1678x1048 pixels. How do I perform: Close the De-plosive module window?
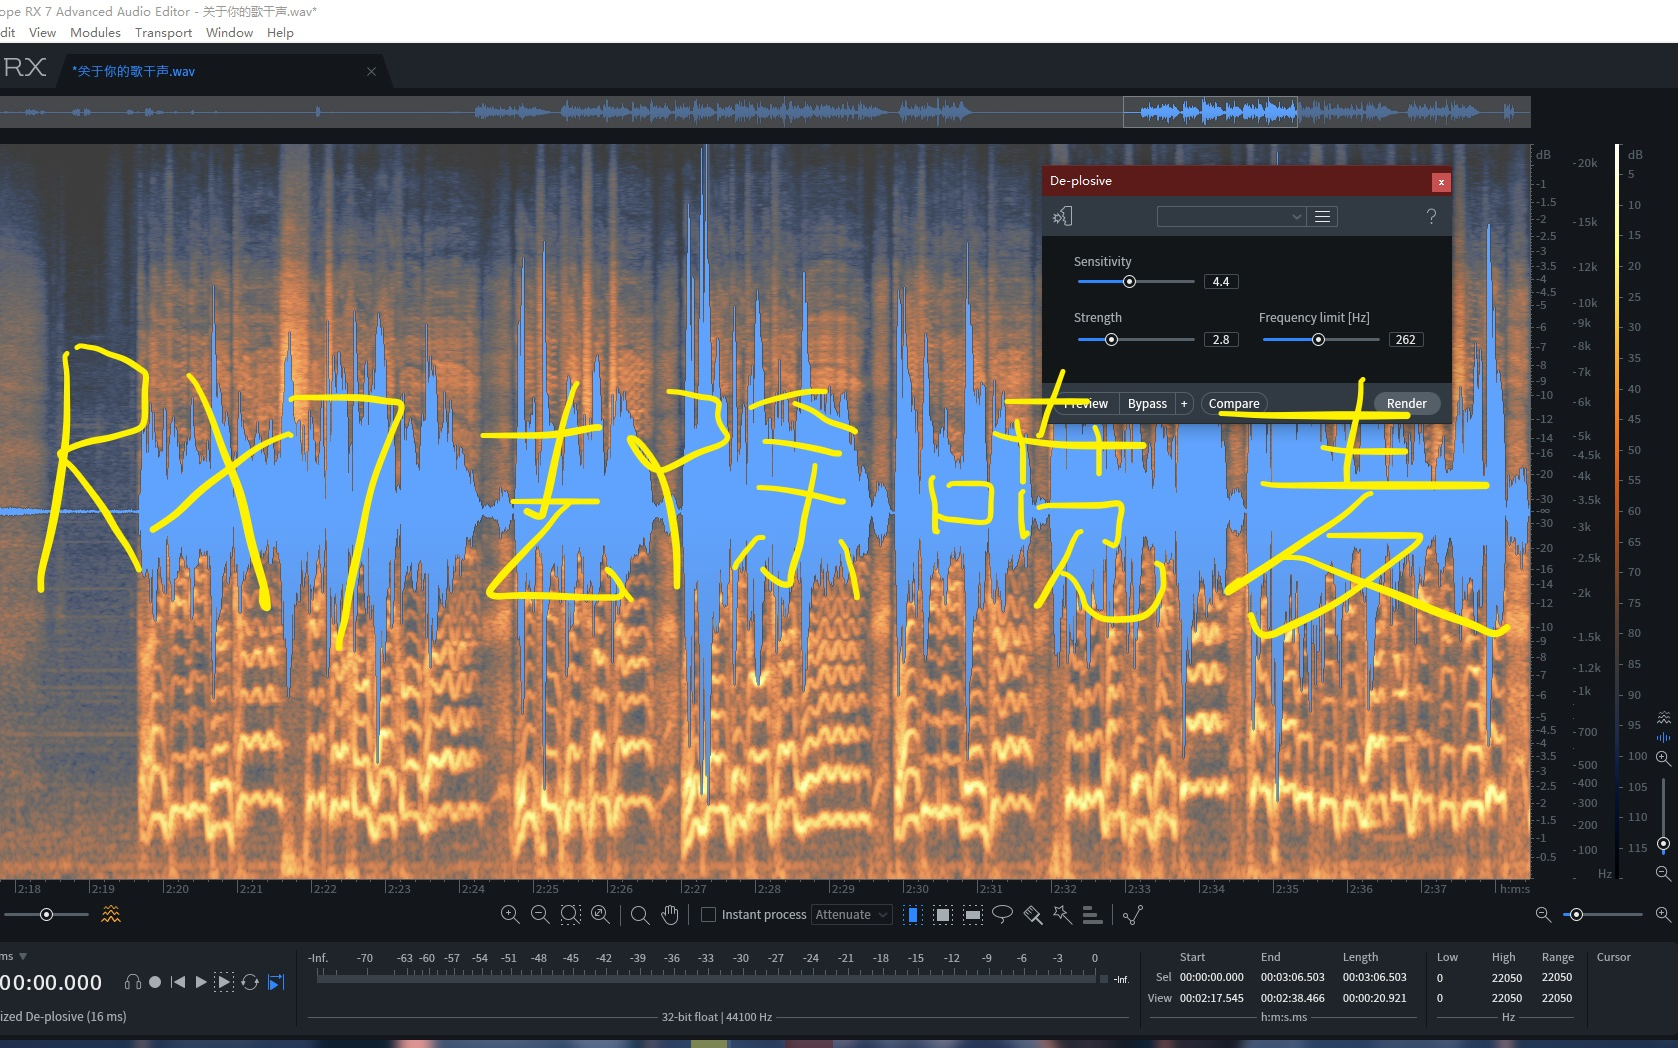(1441, 182)
